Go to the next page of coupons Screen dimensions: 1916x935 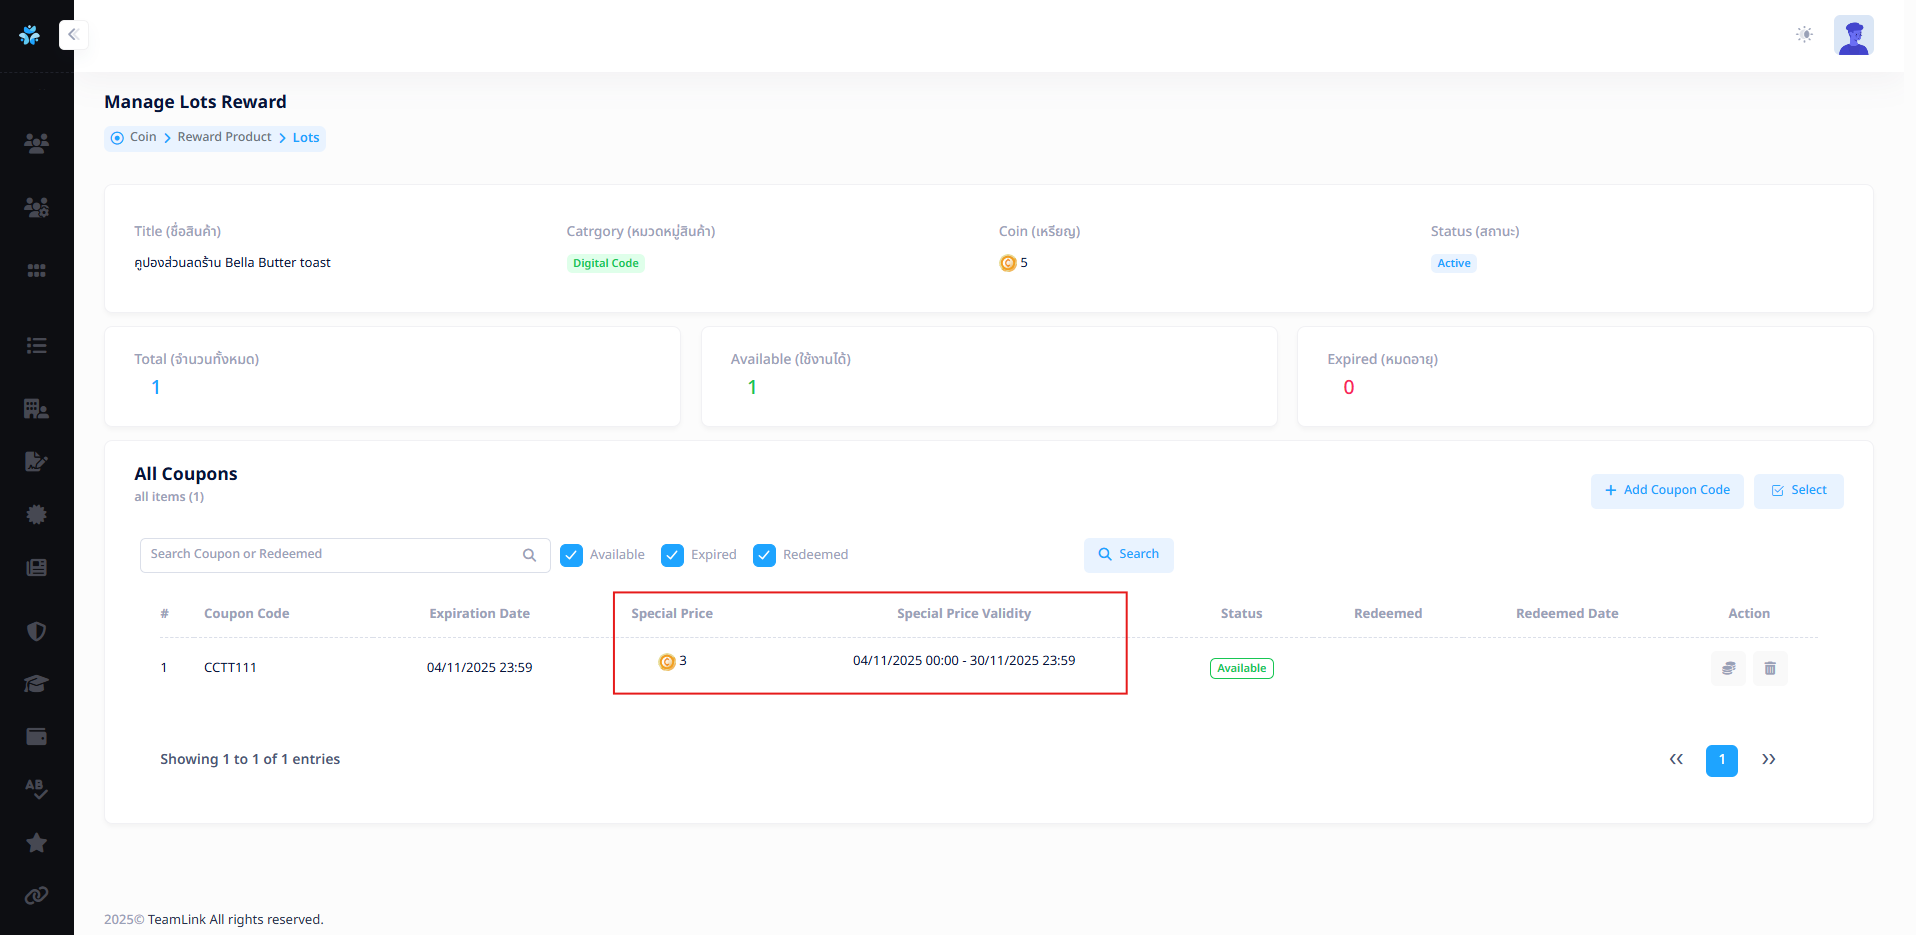[1768, 760]
